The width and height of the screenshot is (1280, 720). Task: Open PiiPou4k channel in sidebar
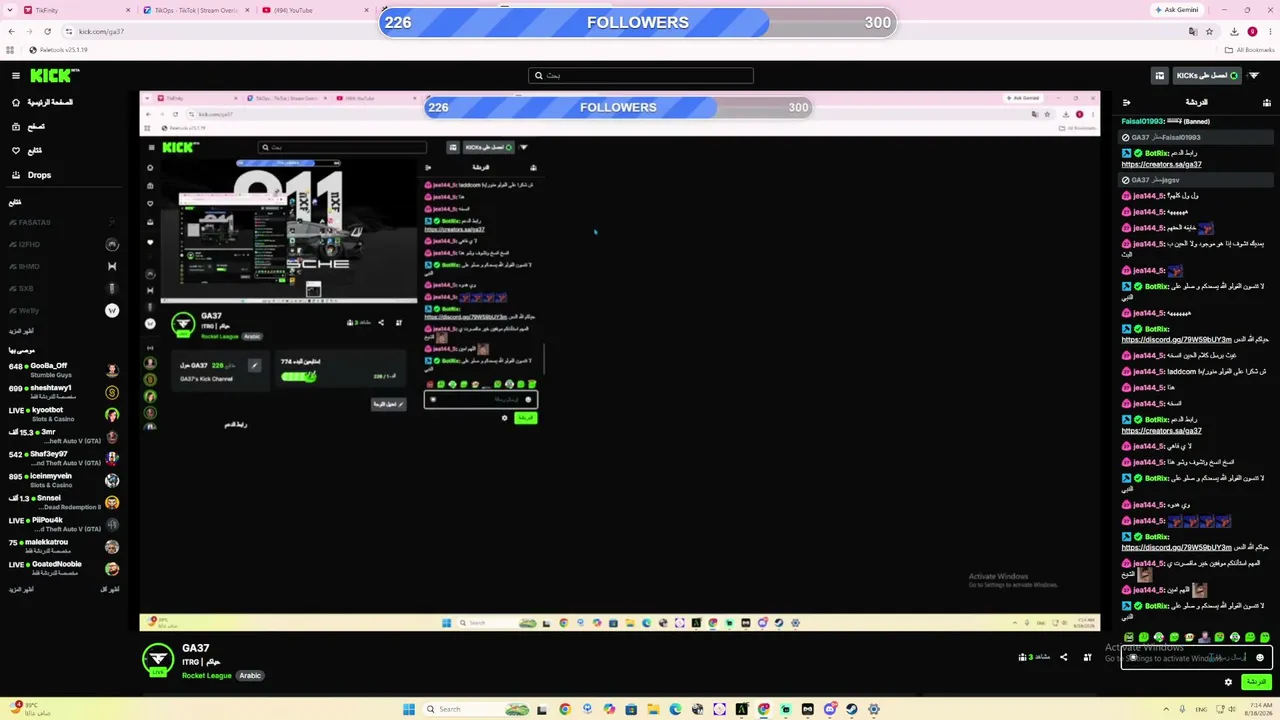(x=64, y=524)
